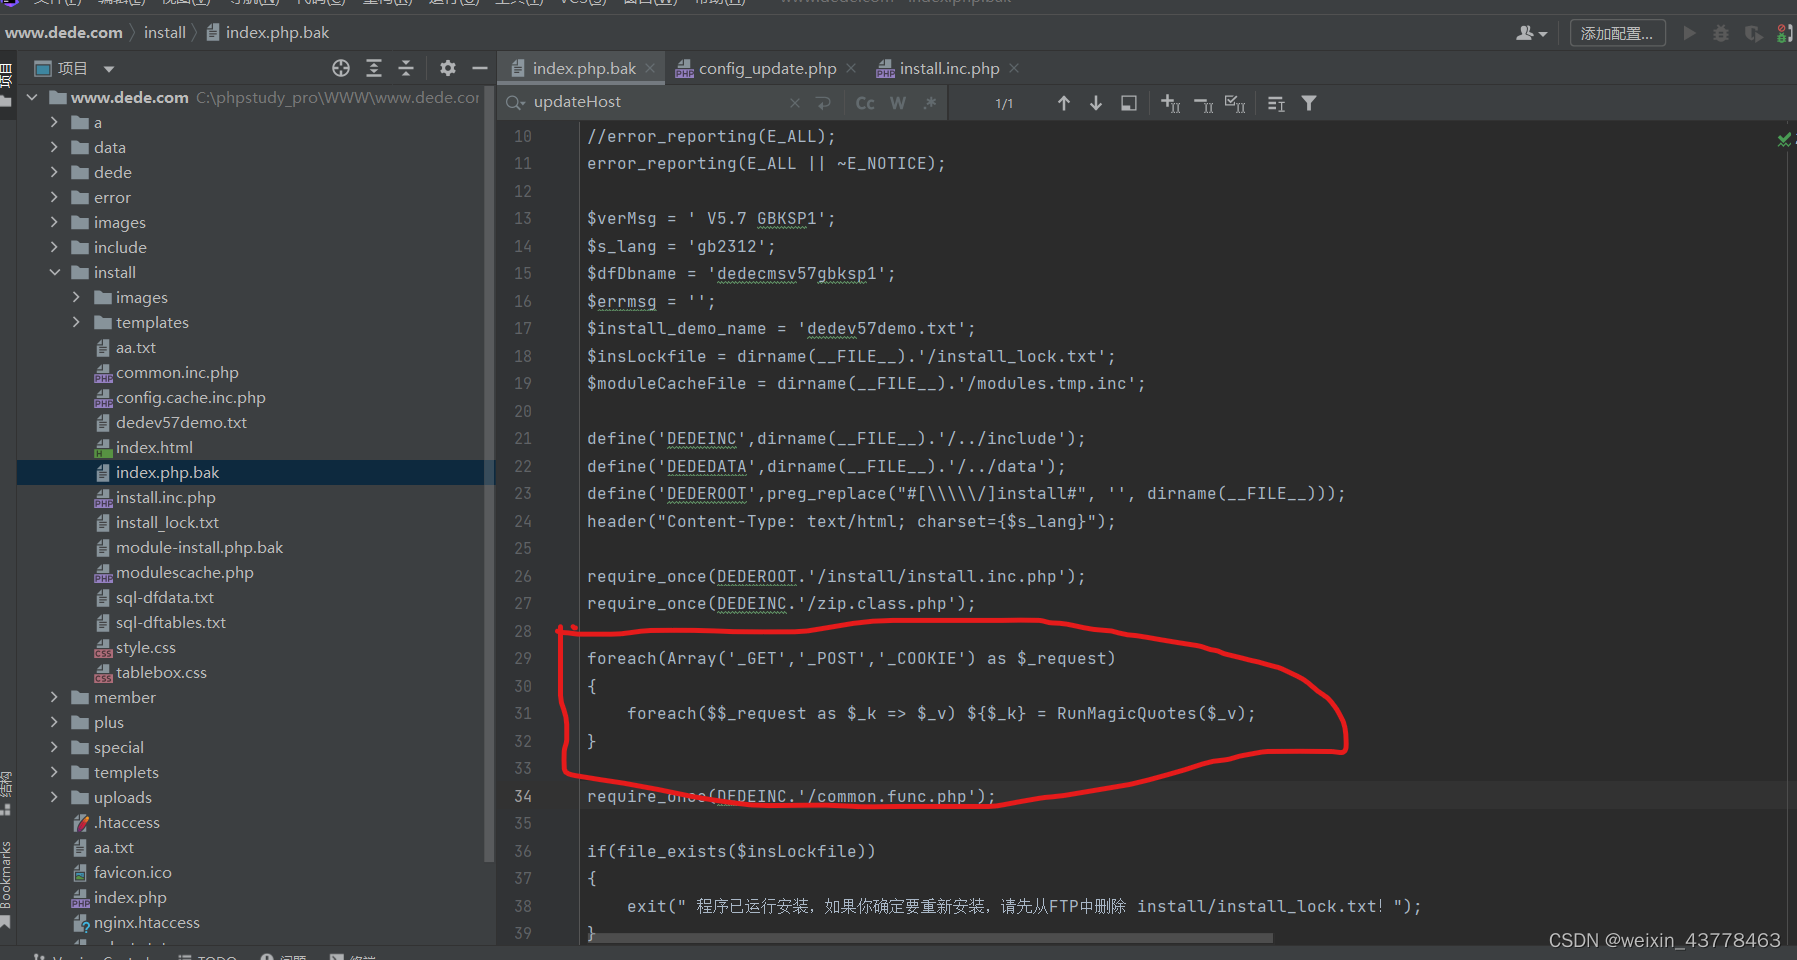
Task: Expand all nodes in the project tree
Action: [x=374, y=68]
